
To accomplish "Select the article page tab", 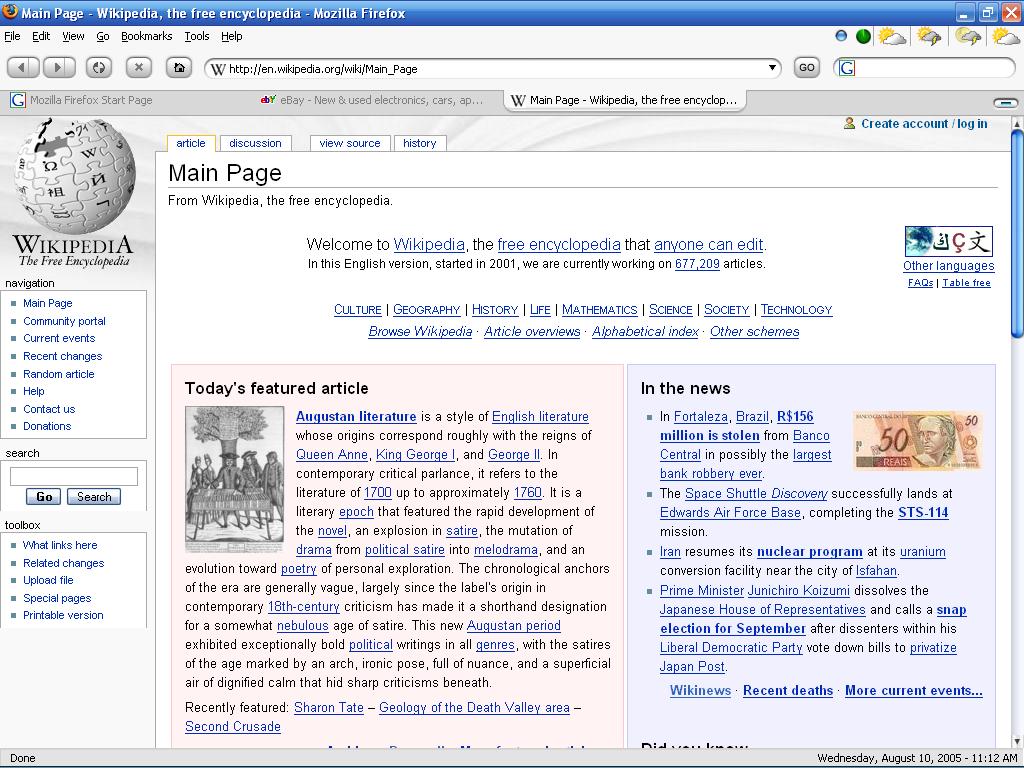I will (191, 143).
